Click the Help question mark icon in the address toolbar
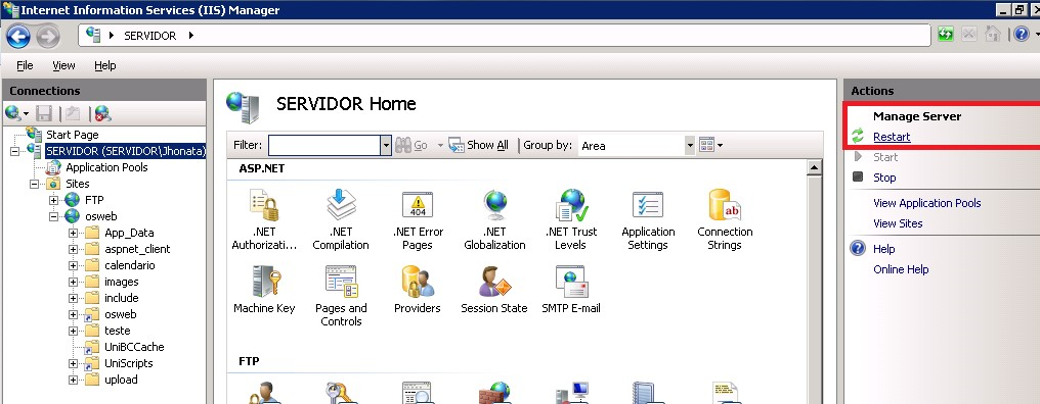This screenshot has height=404, width=1040. [x=1021, y=34]
